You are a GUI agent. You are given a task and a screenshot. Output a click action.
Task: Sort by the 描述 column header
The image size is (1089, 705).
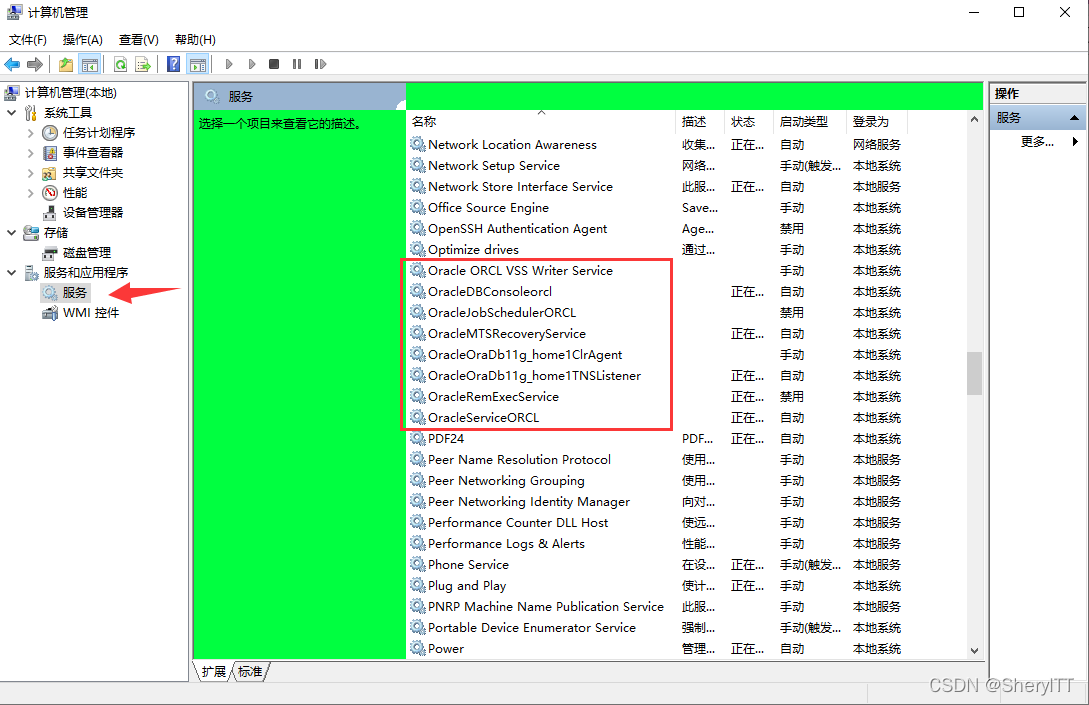(x=699, y=122)
